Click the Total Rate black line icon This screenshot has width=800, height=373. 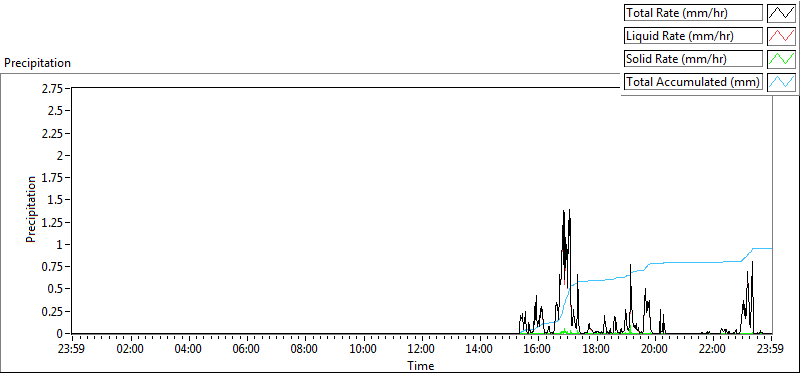coord(782,13)
